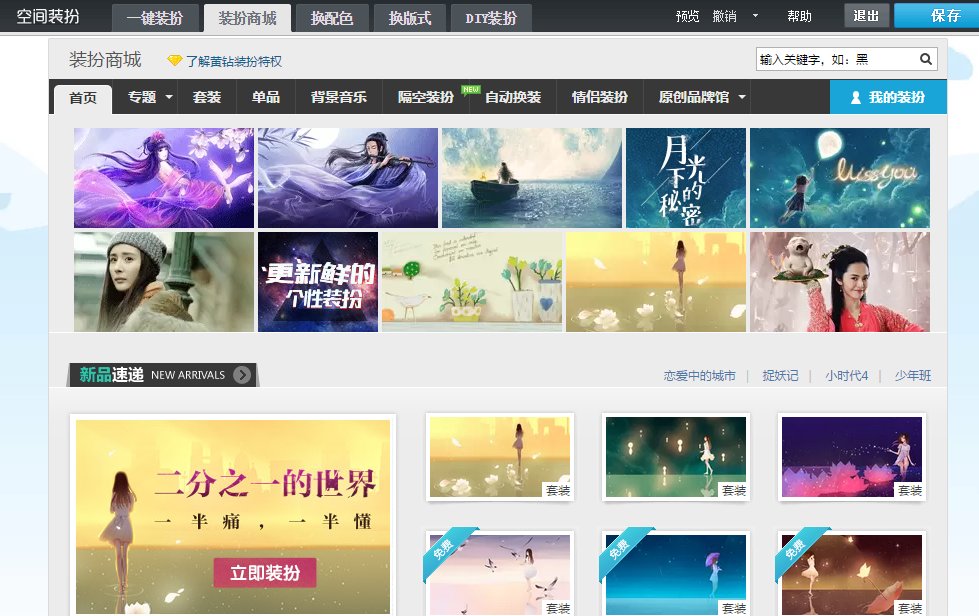The width and height of the screenshot is (979, 616).
Task: Click the keyword search input field
Action: coord(836,60)
